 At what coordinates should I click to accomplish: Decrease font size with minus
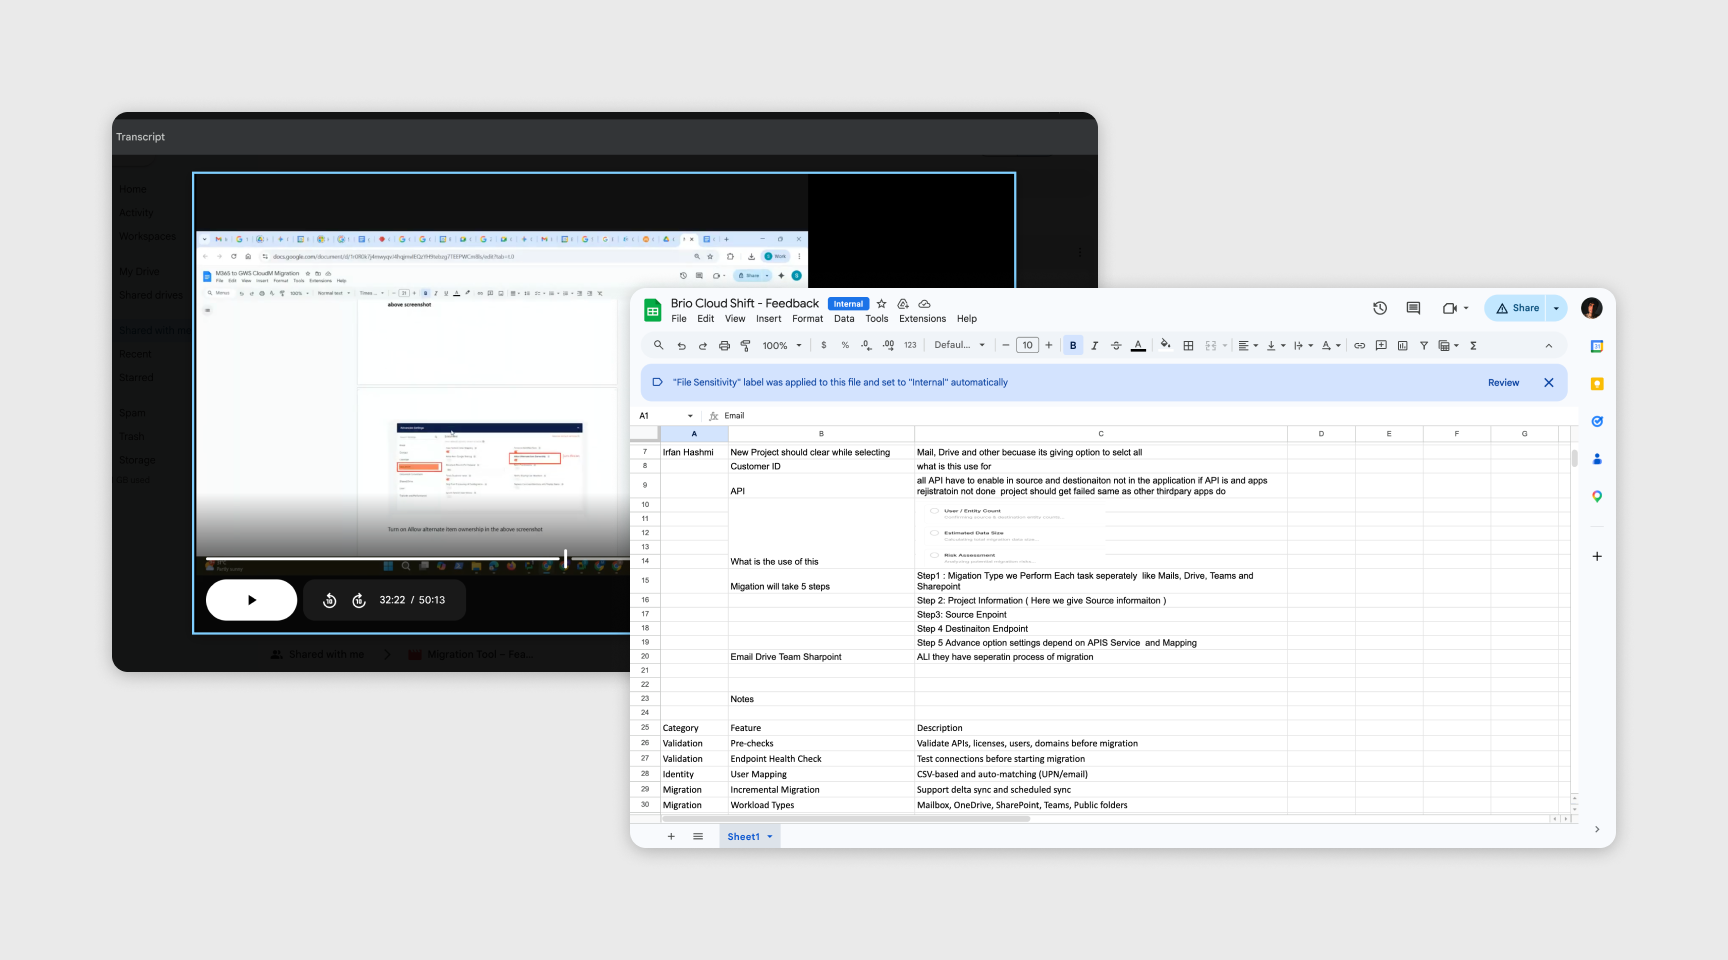click(x=1005, y=345)
